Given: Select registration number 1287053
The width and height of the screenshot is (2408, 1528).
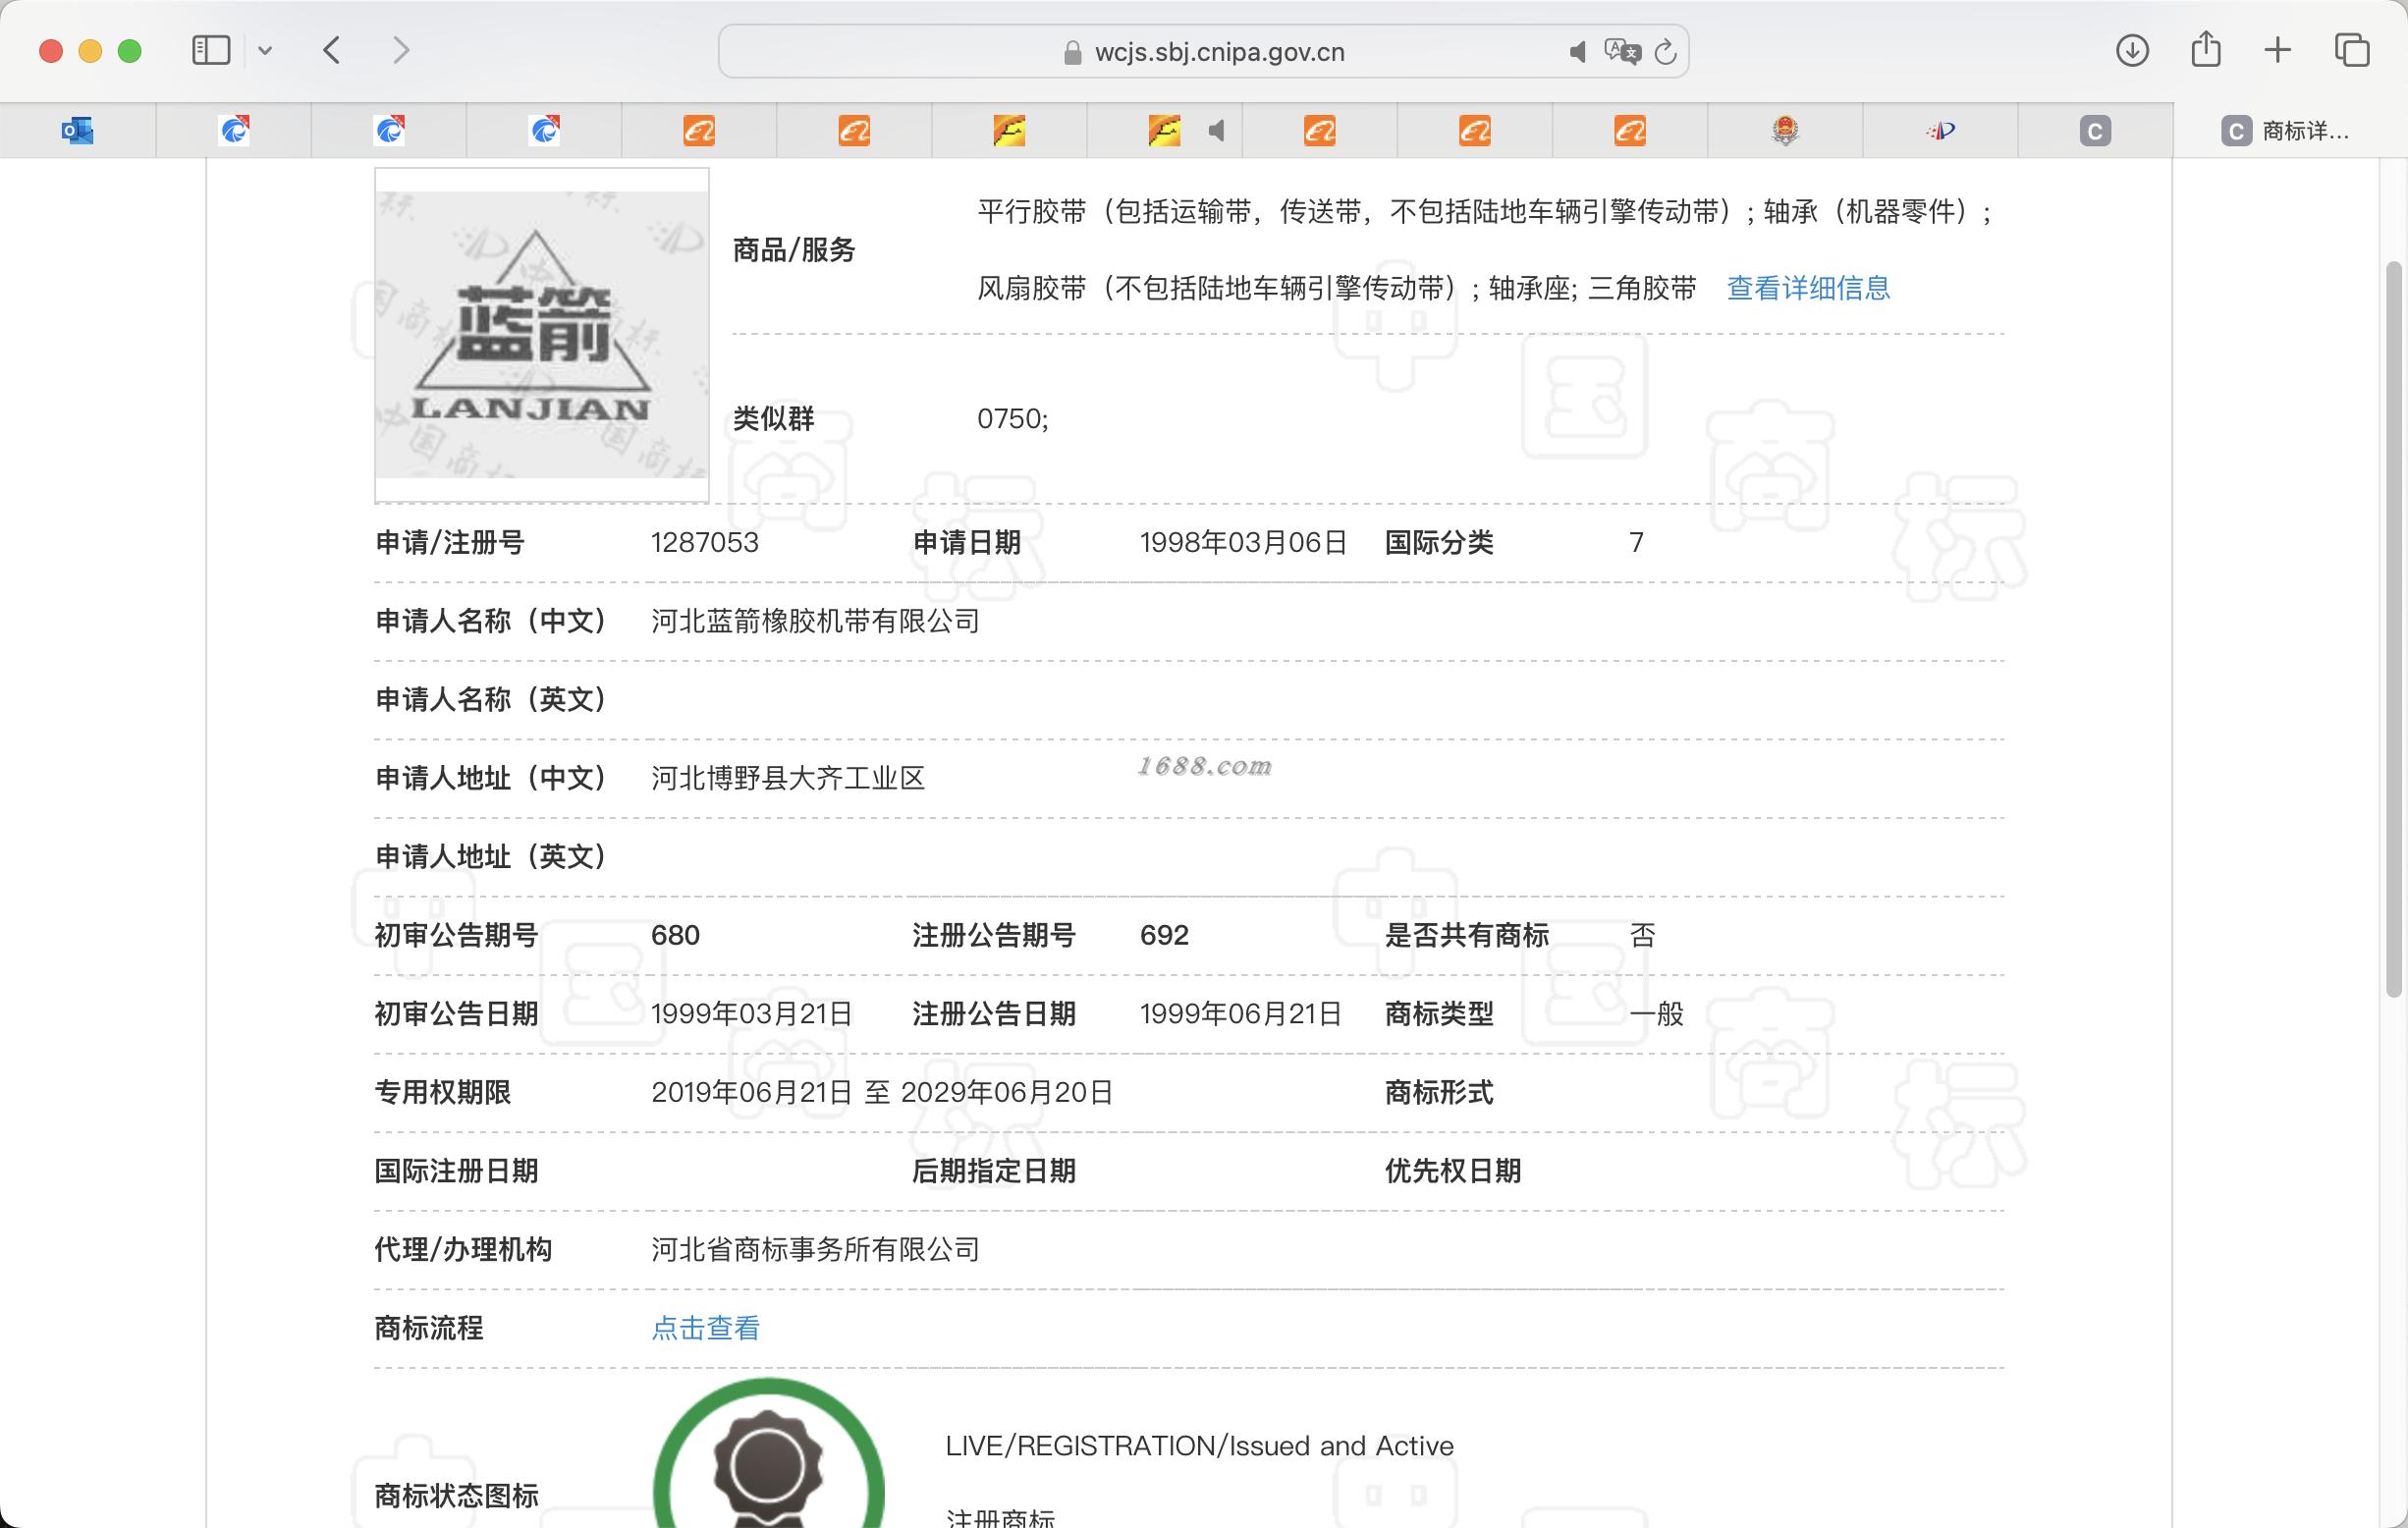Looking at the screenshot, I should coord(704,542).
